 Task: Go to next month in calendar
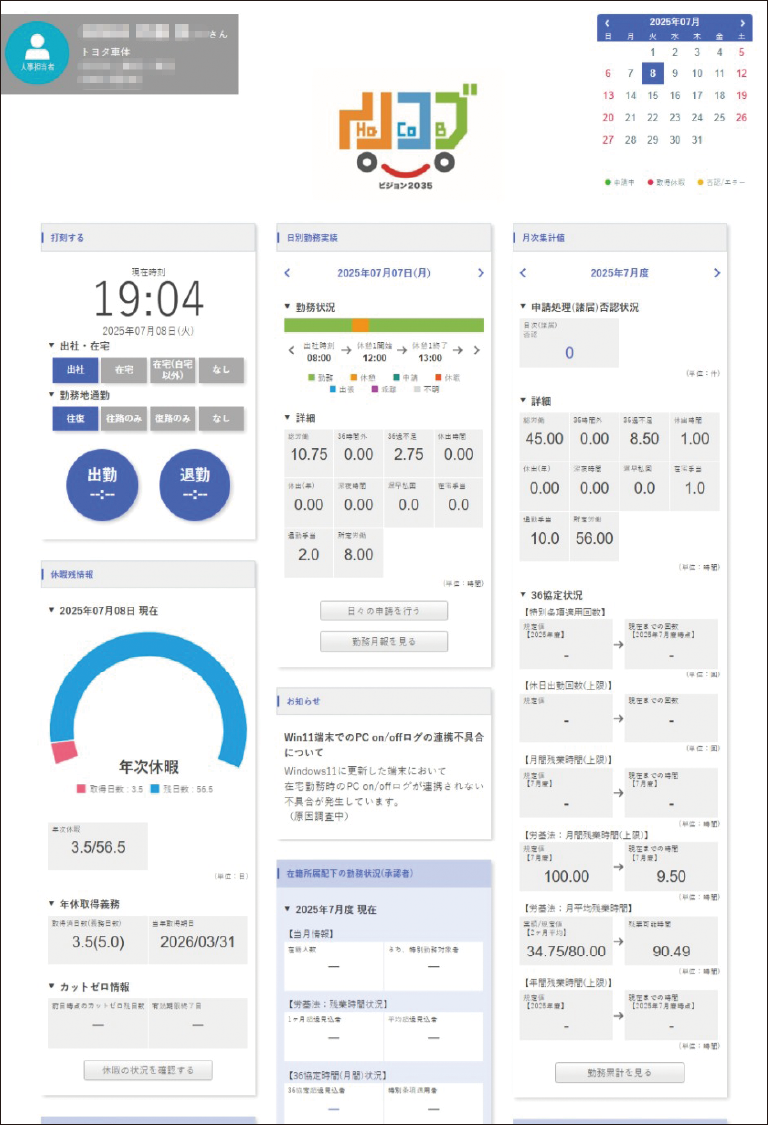(x=742, y=23)
